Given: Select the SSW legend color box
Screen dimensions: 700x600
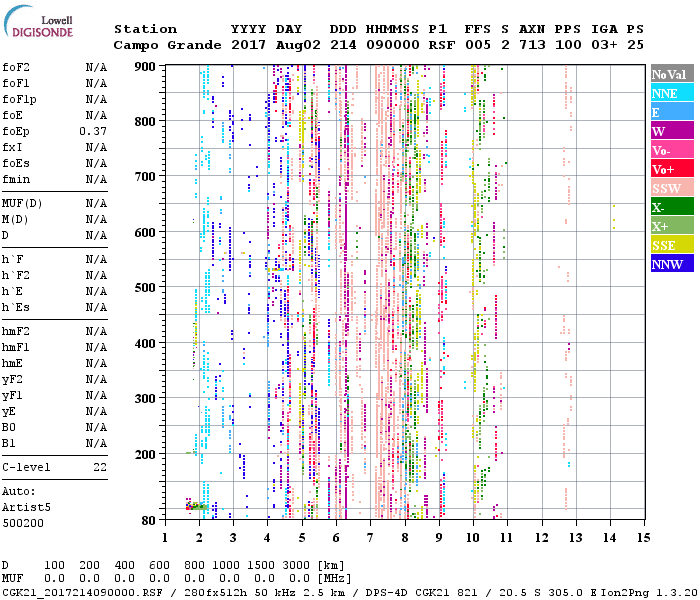Looking at the screenshot, I should pos(671,188).
